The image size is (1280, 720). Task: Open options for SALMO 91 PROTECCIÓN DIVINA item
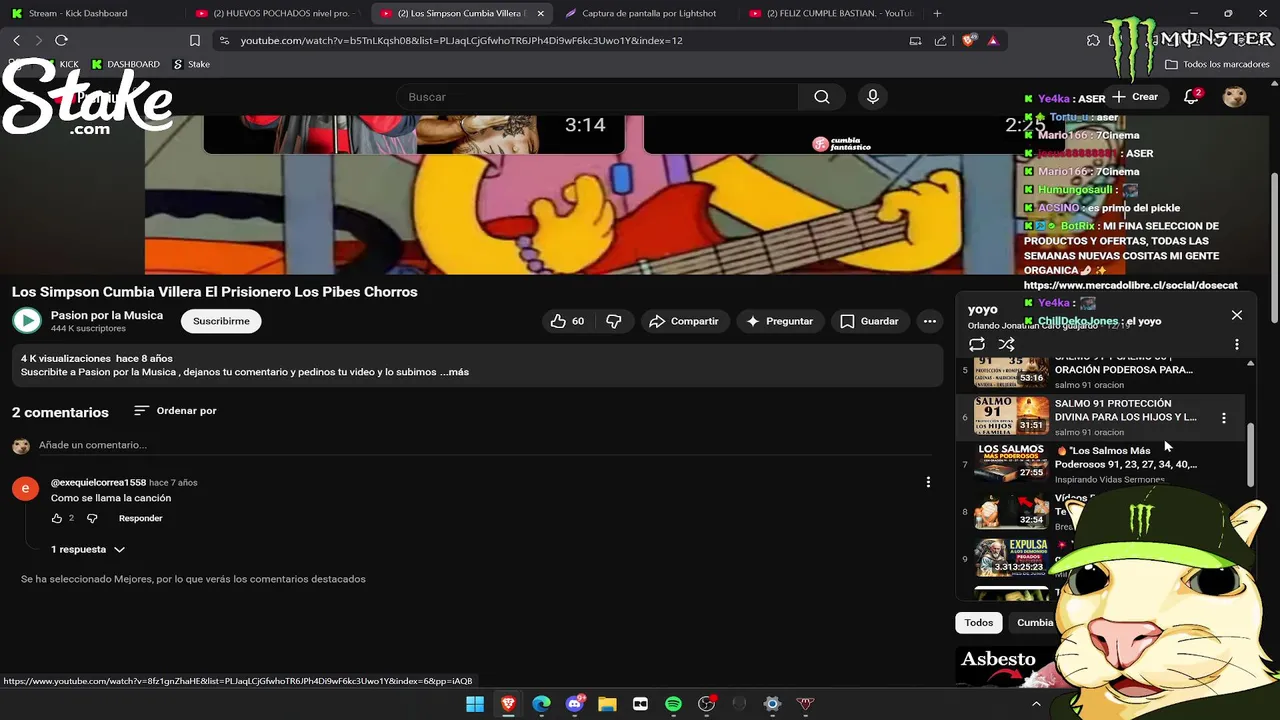coord(1224,418)
